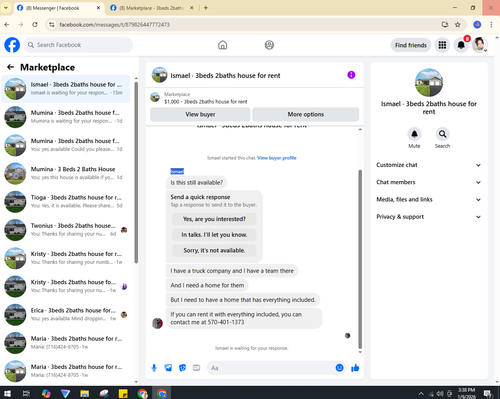
Task: Bookmark this page with star icon
Action: pyautogui.click(x=458, y=25)
